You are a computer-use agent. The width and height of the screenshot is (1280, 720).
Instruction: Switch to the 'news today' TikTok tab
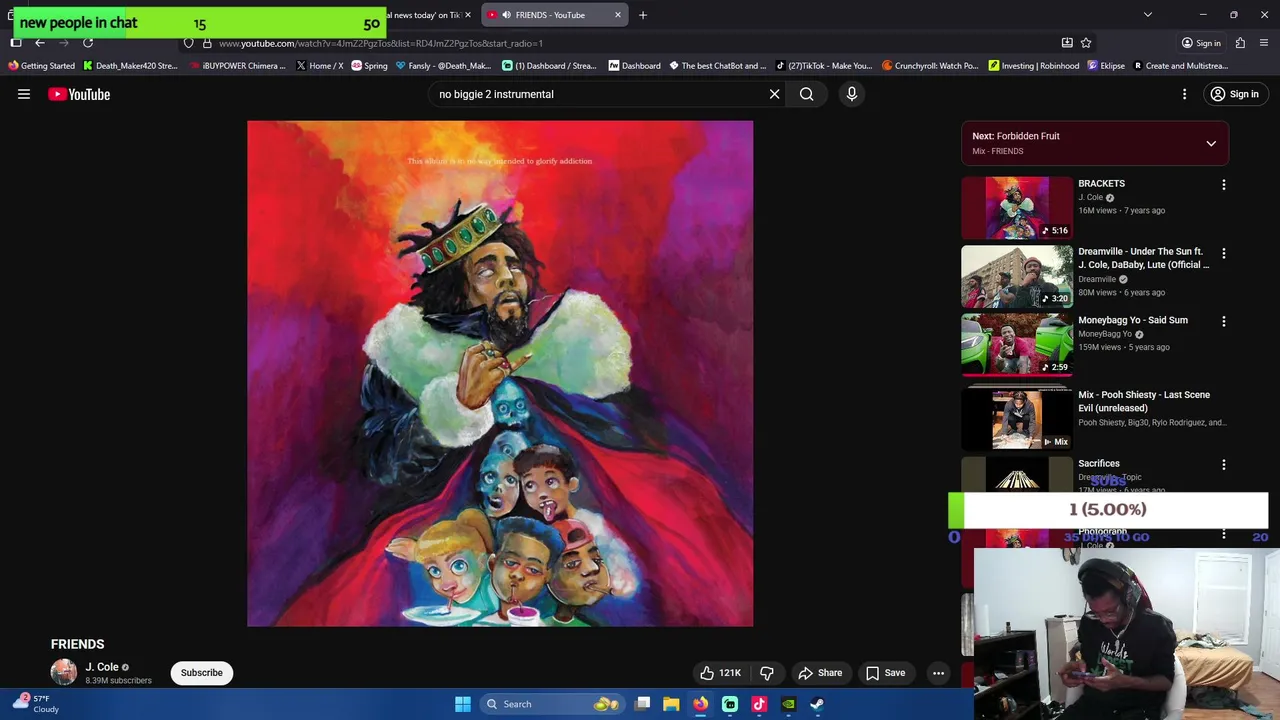pyautogui.click(x=427, y=15)
